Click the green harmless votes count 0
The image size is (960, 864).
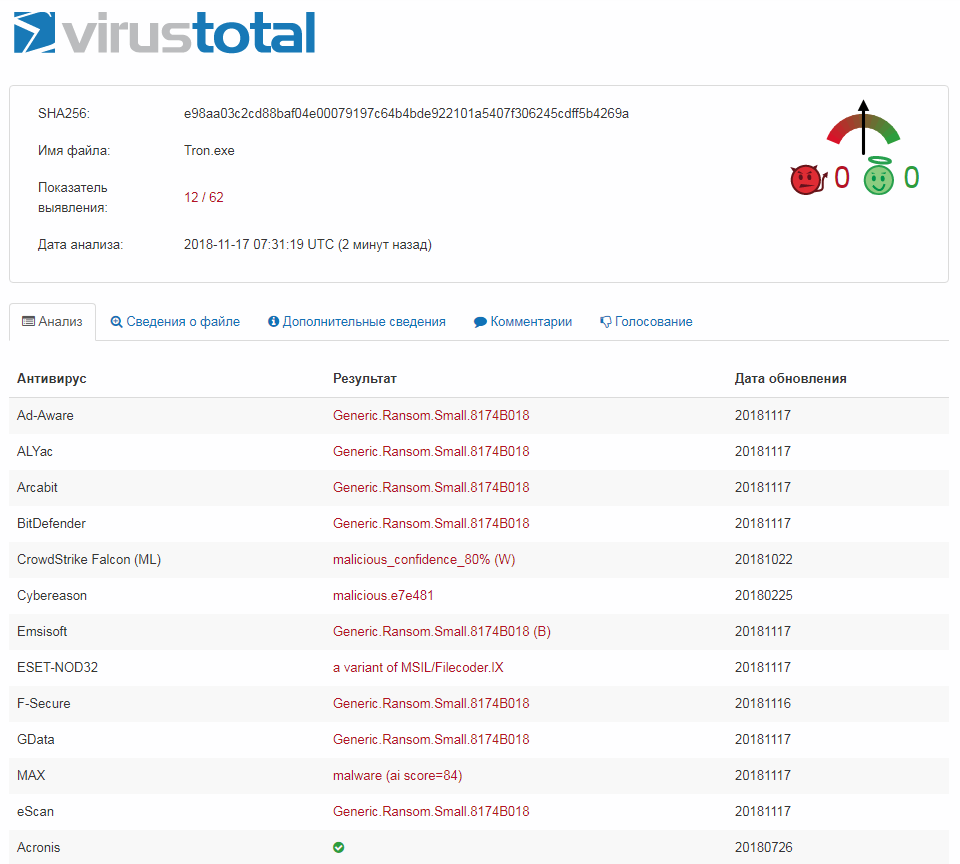(912, 178)
